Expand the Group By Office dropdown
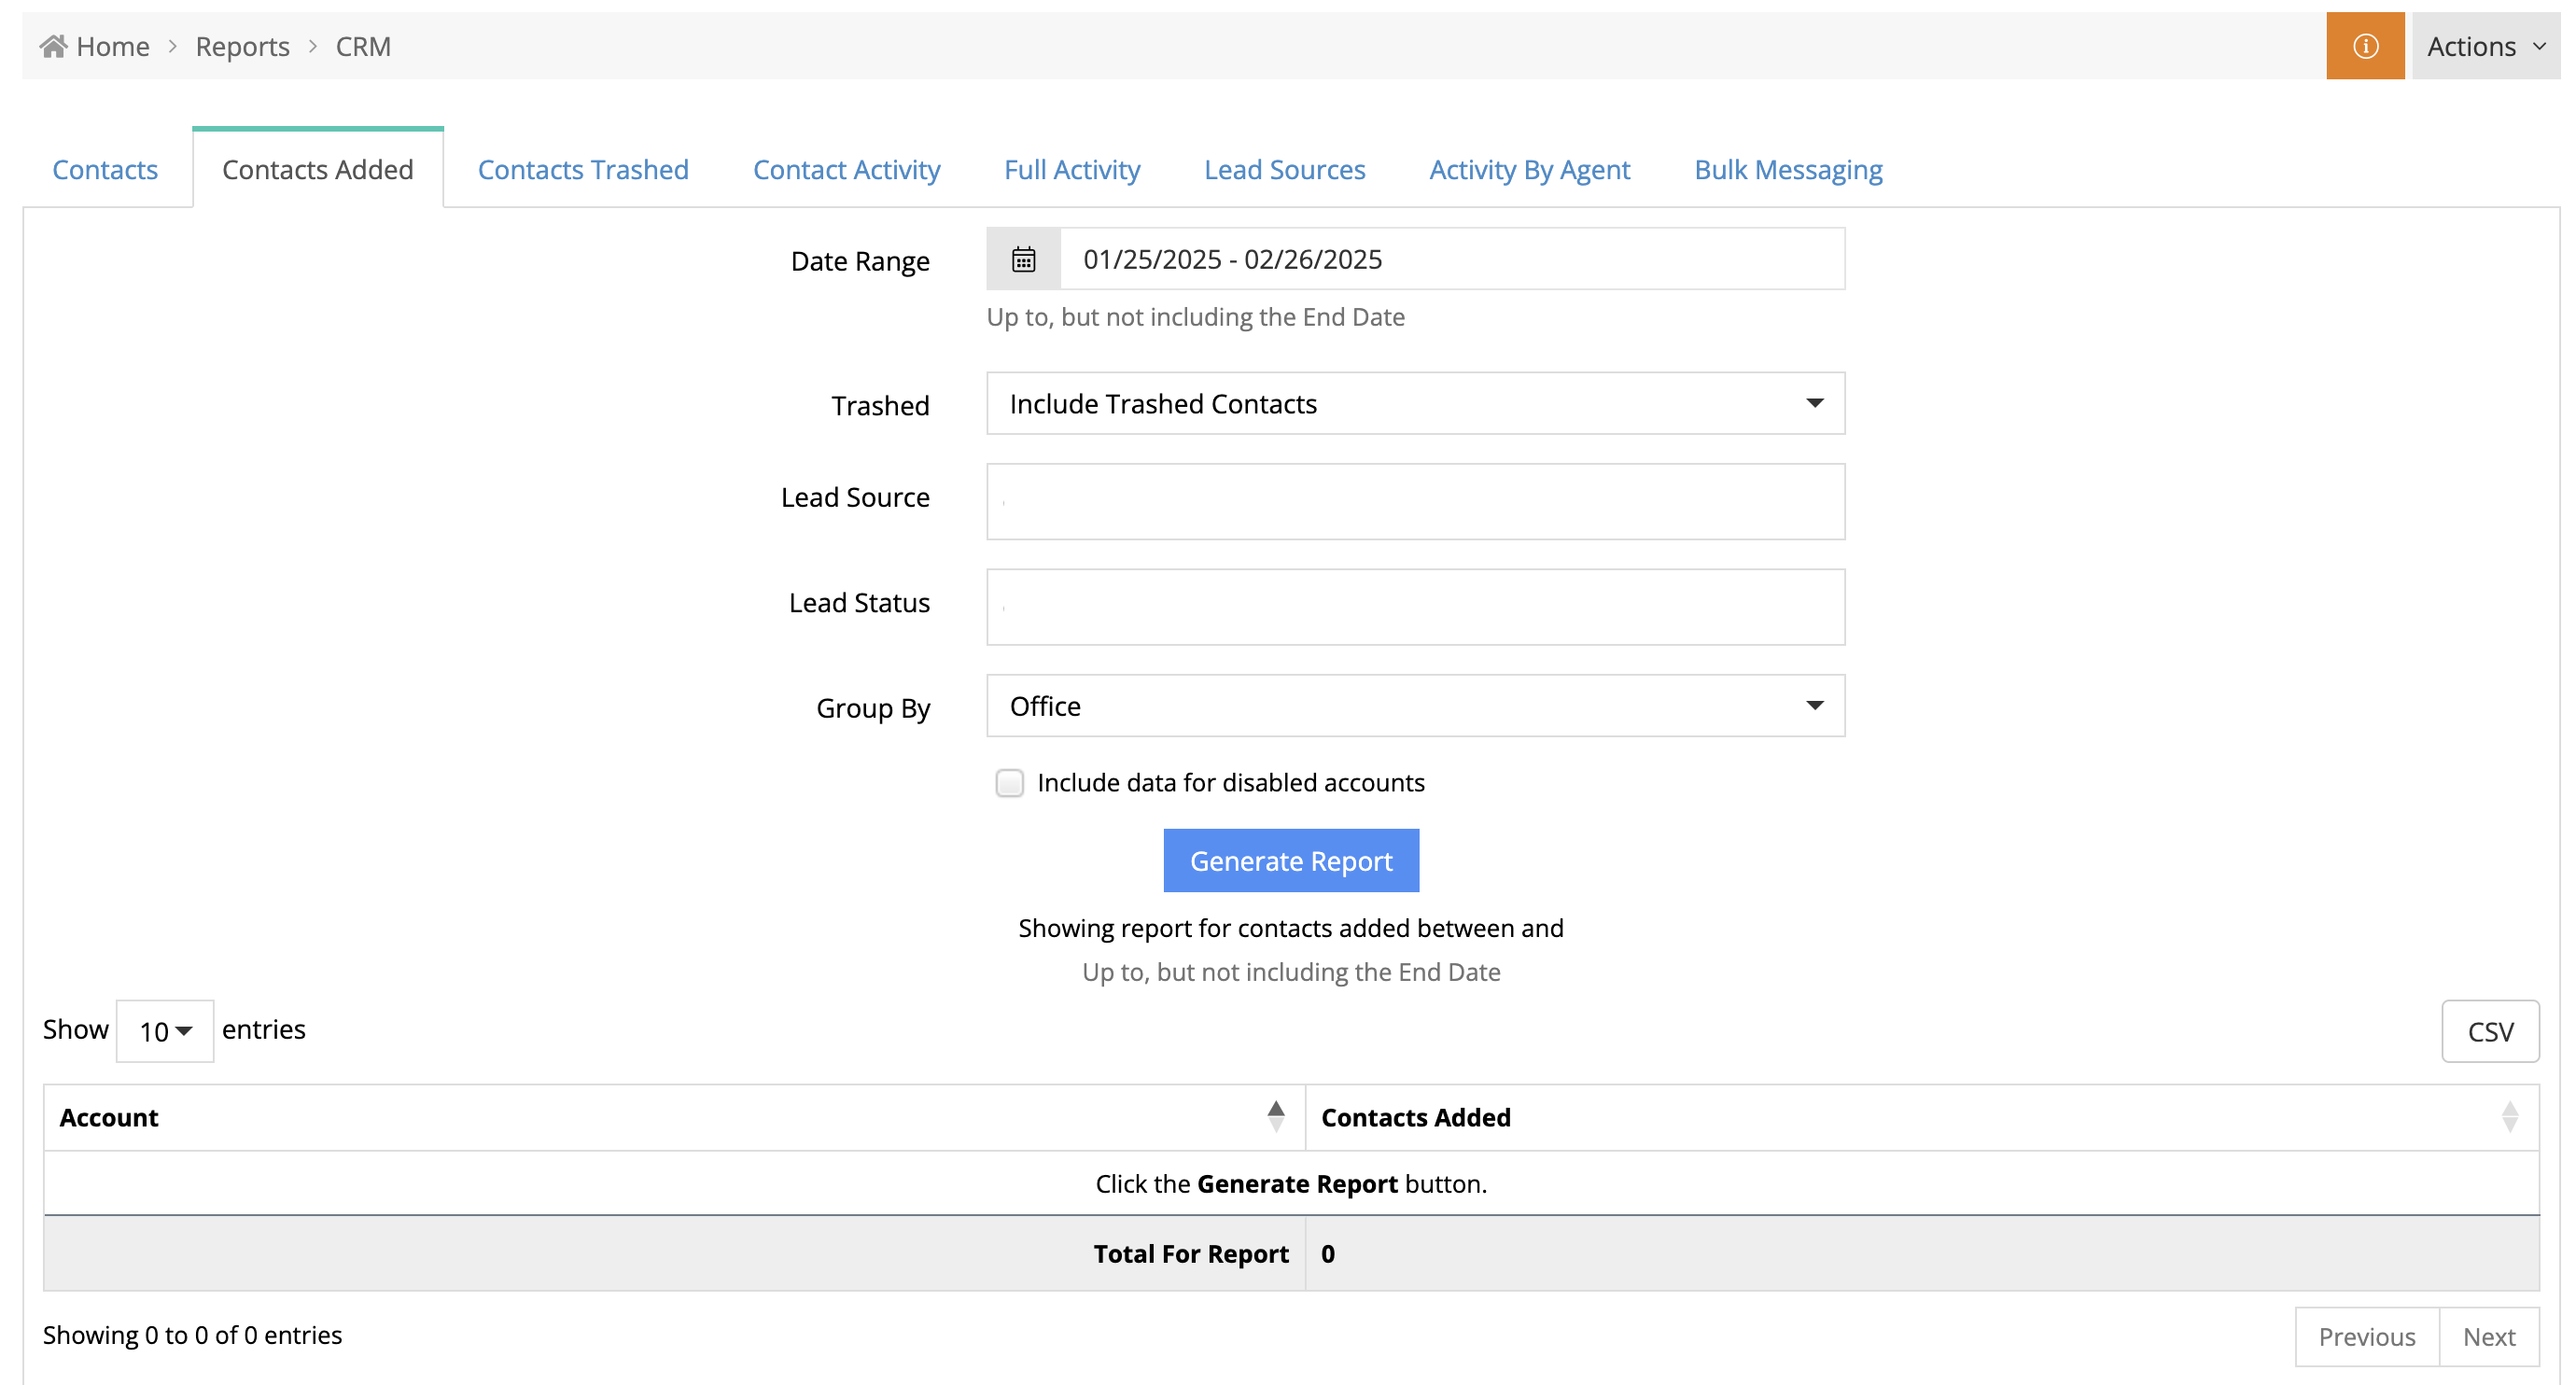The width and height of the screenshot is (2576, 1385). point(1414,706)
